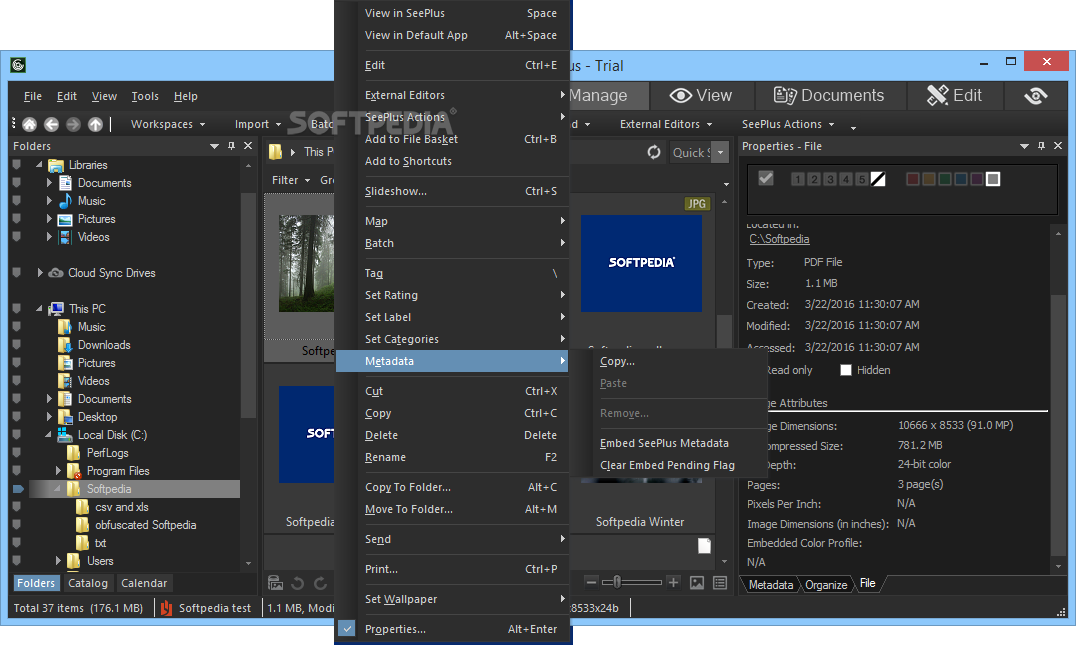Open the SeePlus Actions toolbar dropdown
1076x645 pixels.
pyautogui.click(x=788, y=124)
